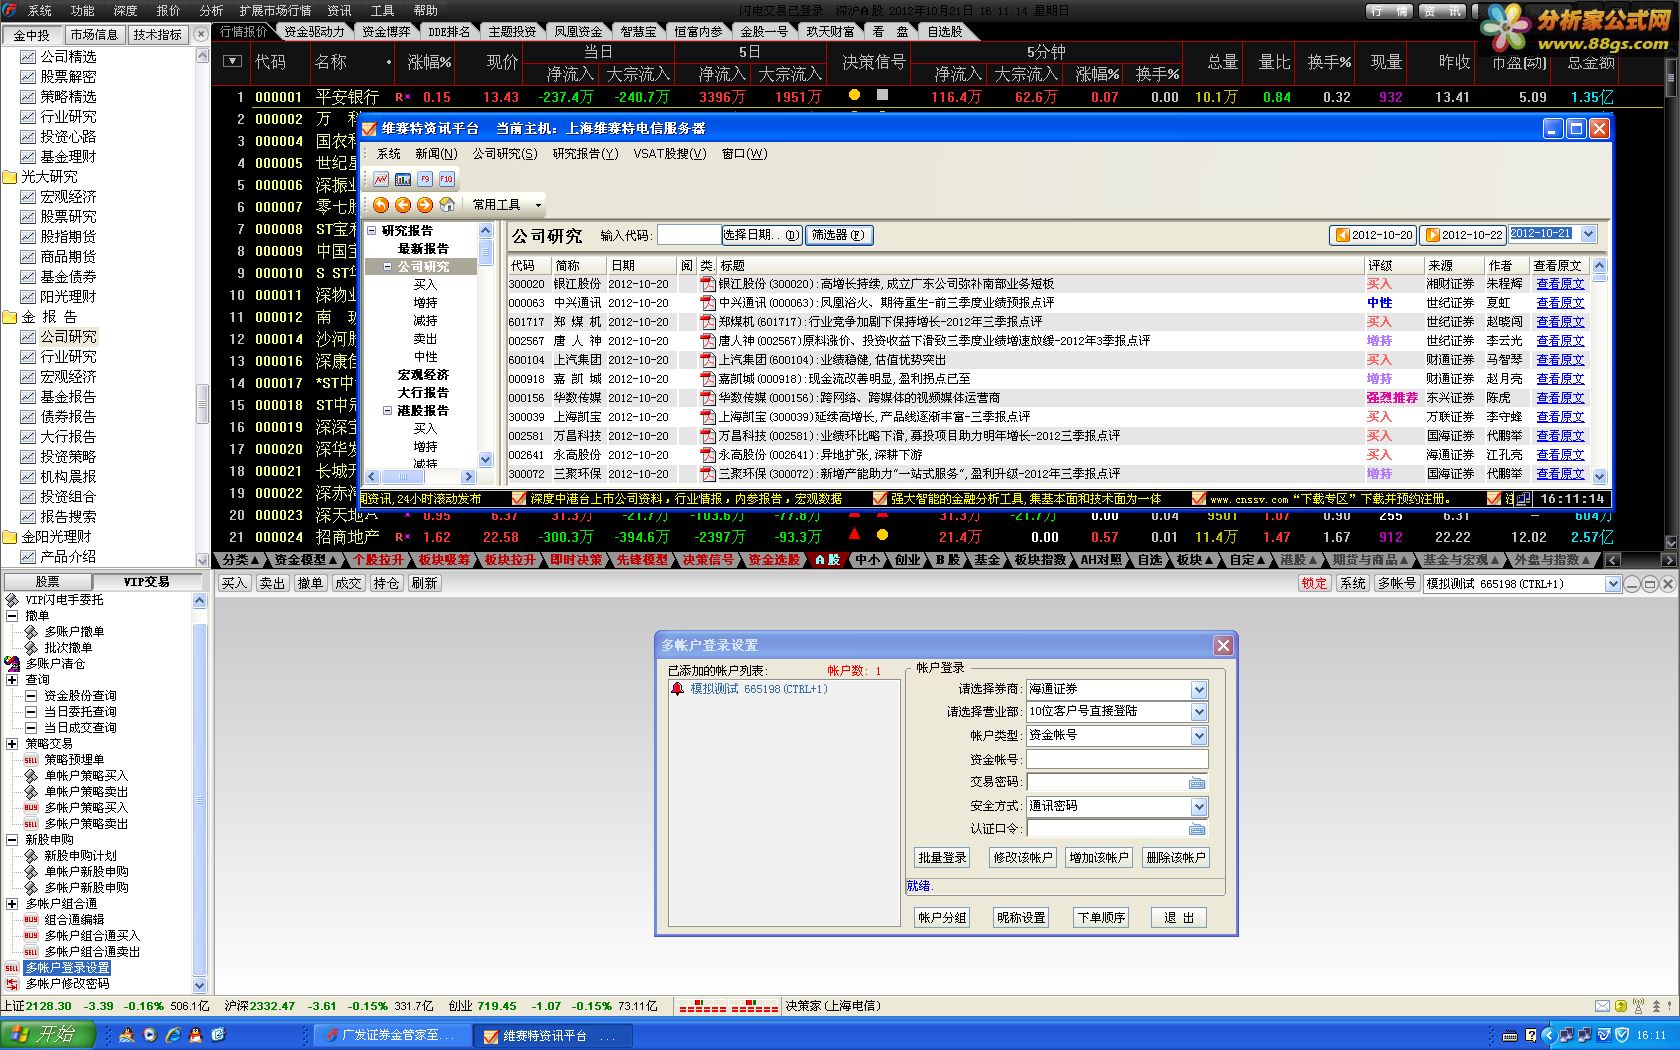Switch to 股票 tab in lower panel
This screenshot has width=1680, height=1050.
[47, 581]
